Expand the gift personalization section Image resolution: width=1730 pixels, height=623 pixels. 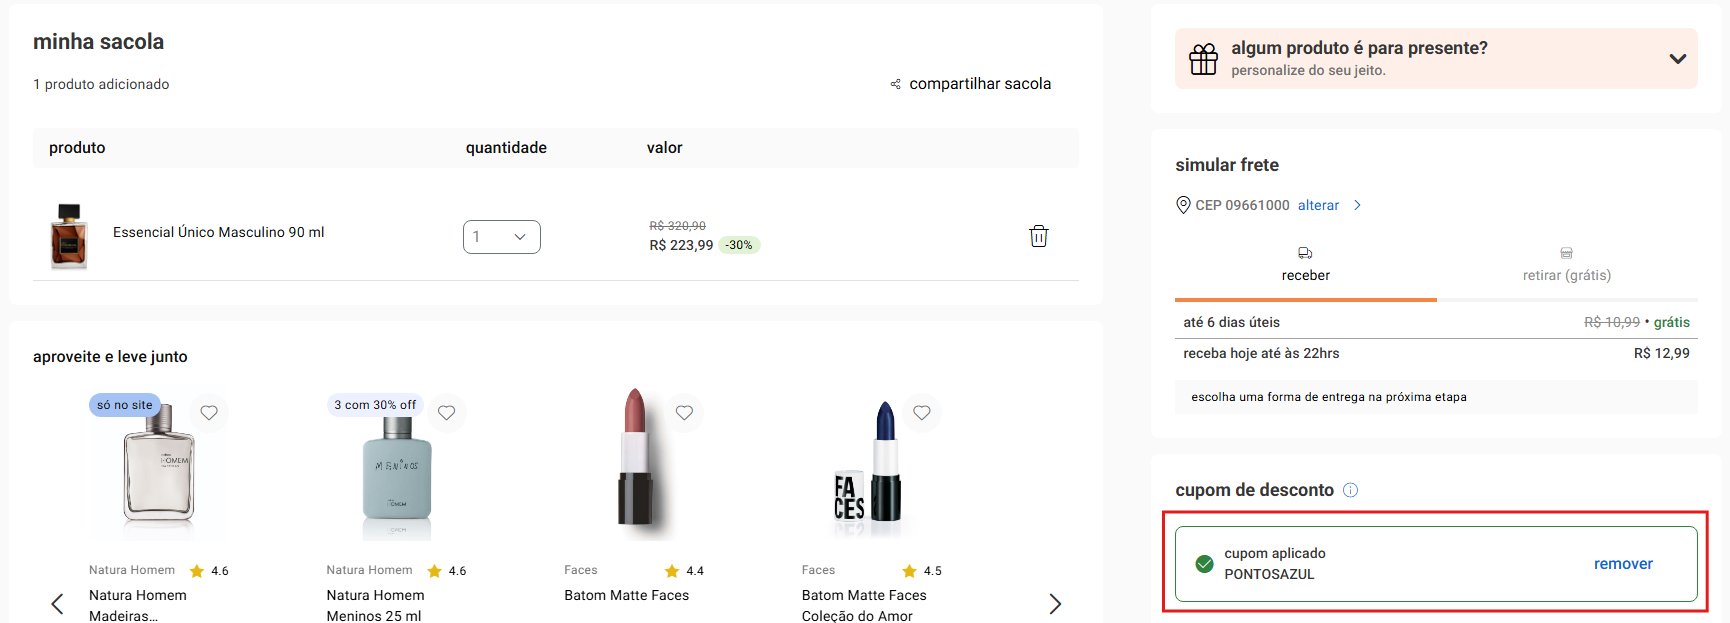[x=1677, y=59]
